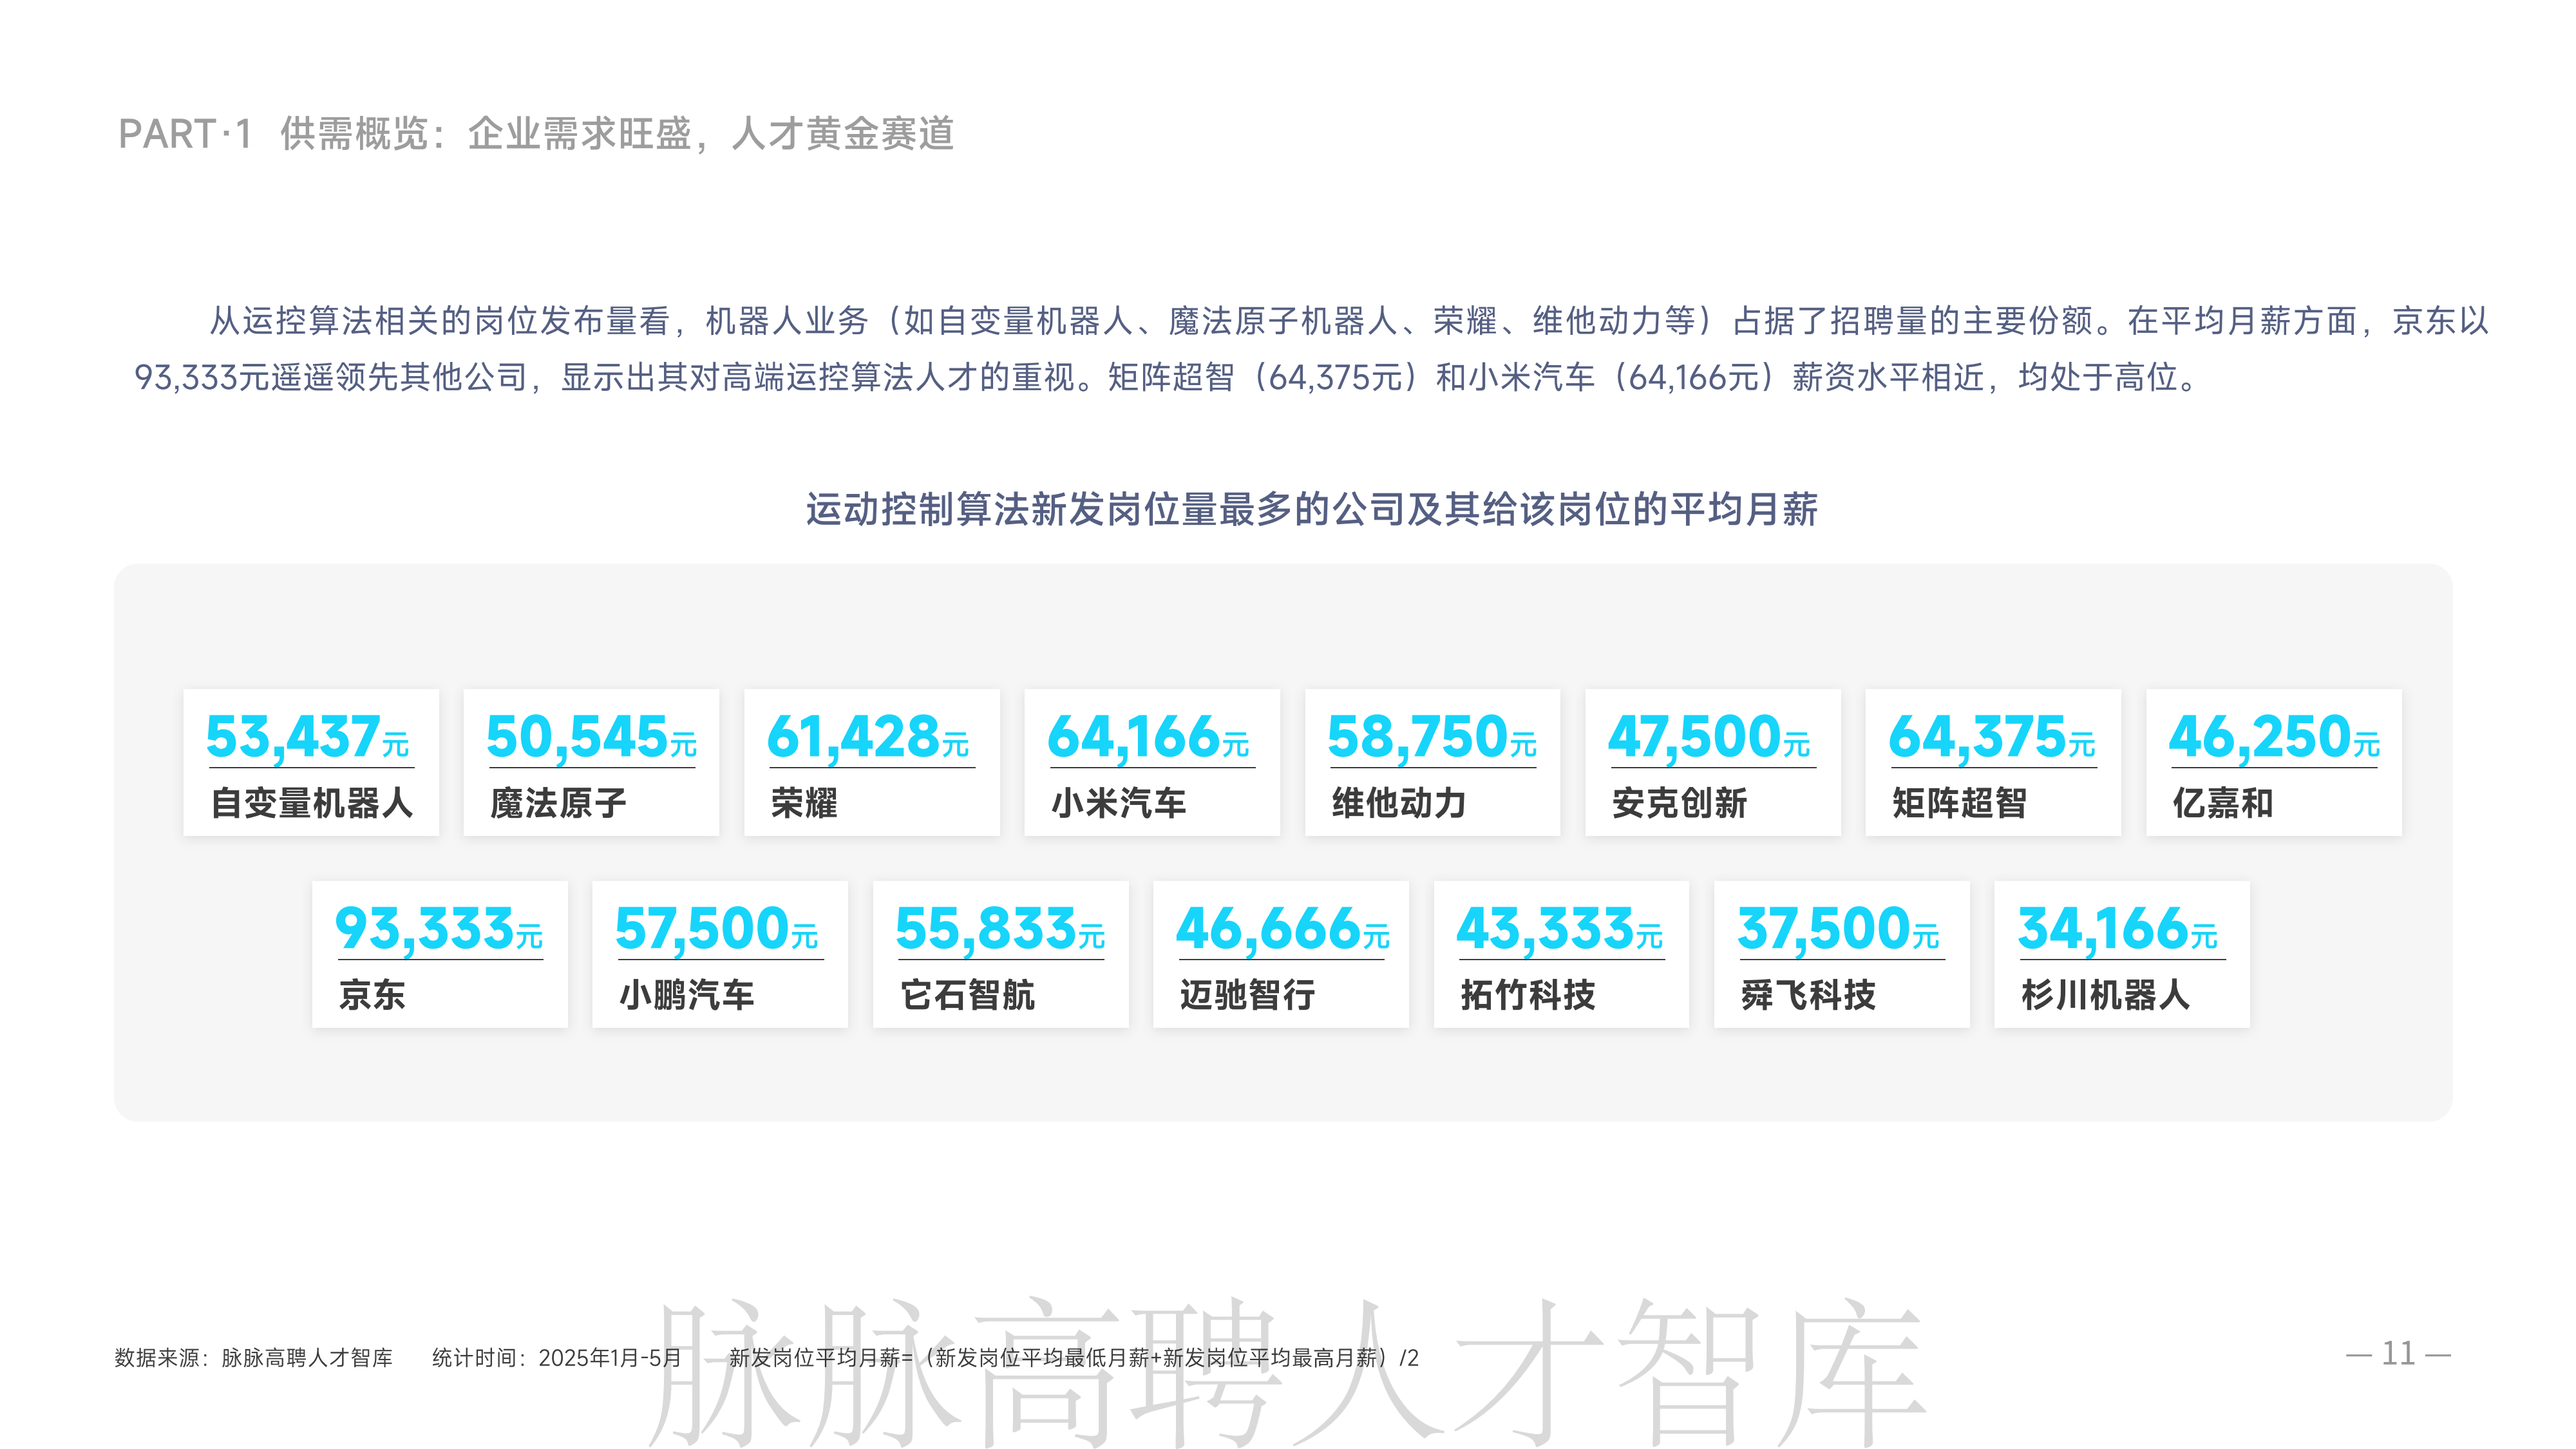The width and height of the screenshot is (2576, 1449).
Task: Click the footer text "统计时间：2025年1月-5月"
Action: point(556,1357)
